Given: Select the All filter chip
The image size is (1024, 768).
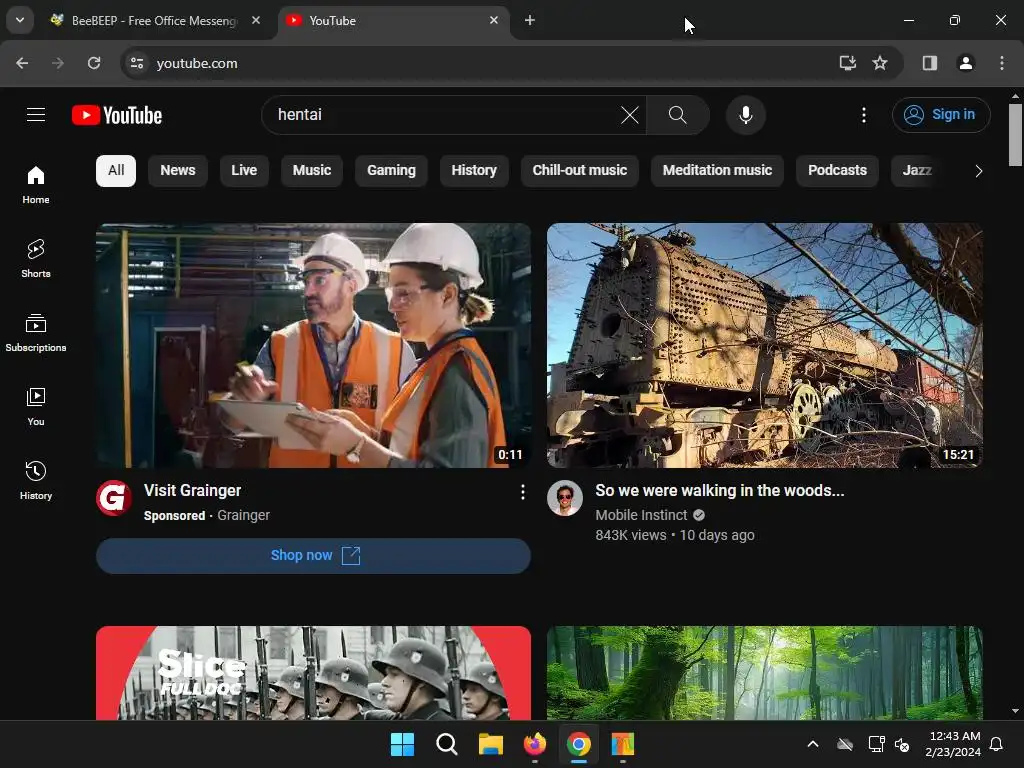Looking at the screenshot, I should pyautogui.click(x=116, y=171).
